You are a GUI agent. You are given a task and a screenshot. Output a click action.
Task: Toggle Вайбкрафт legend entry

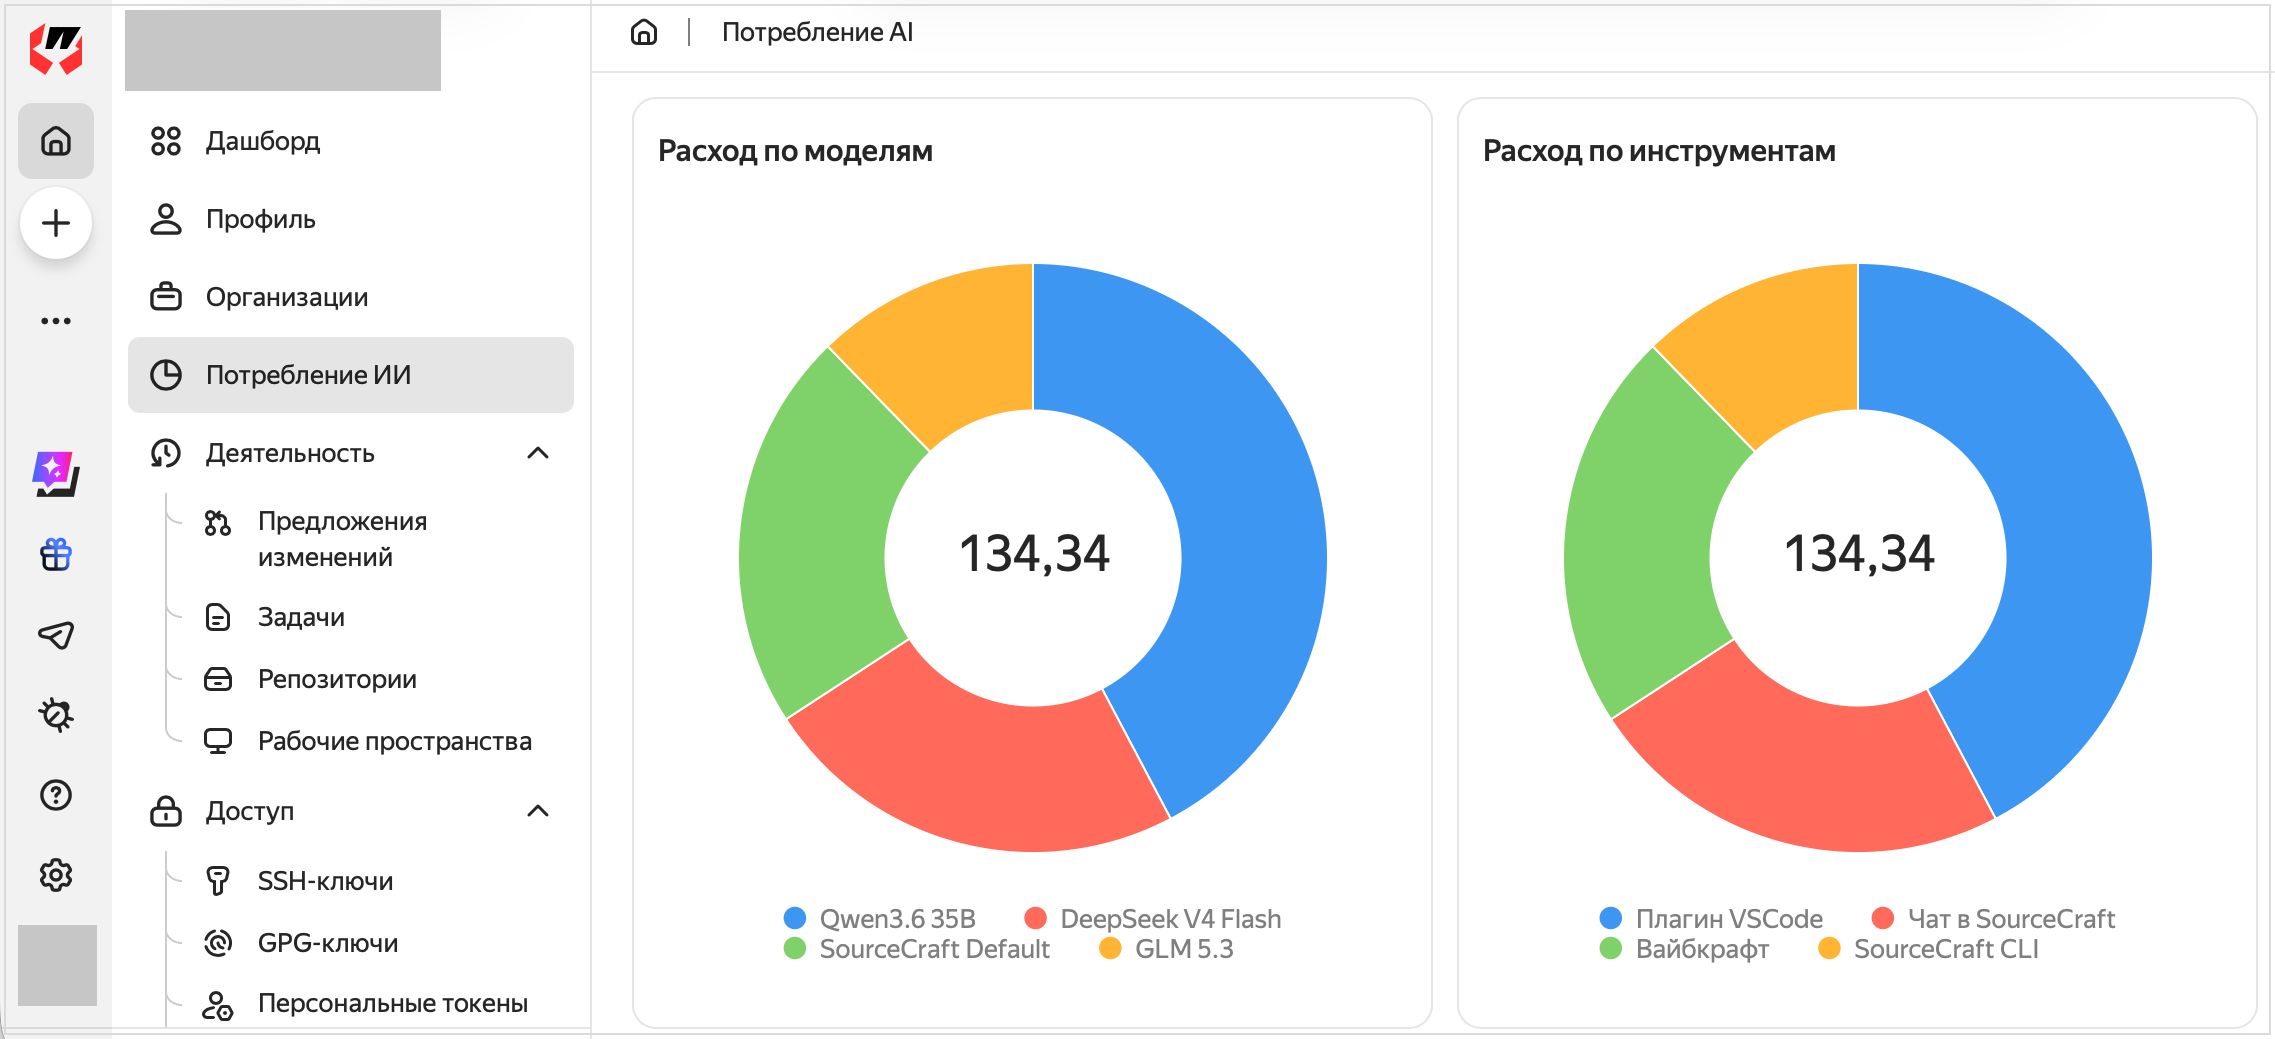(x=1684, y=949)
